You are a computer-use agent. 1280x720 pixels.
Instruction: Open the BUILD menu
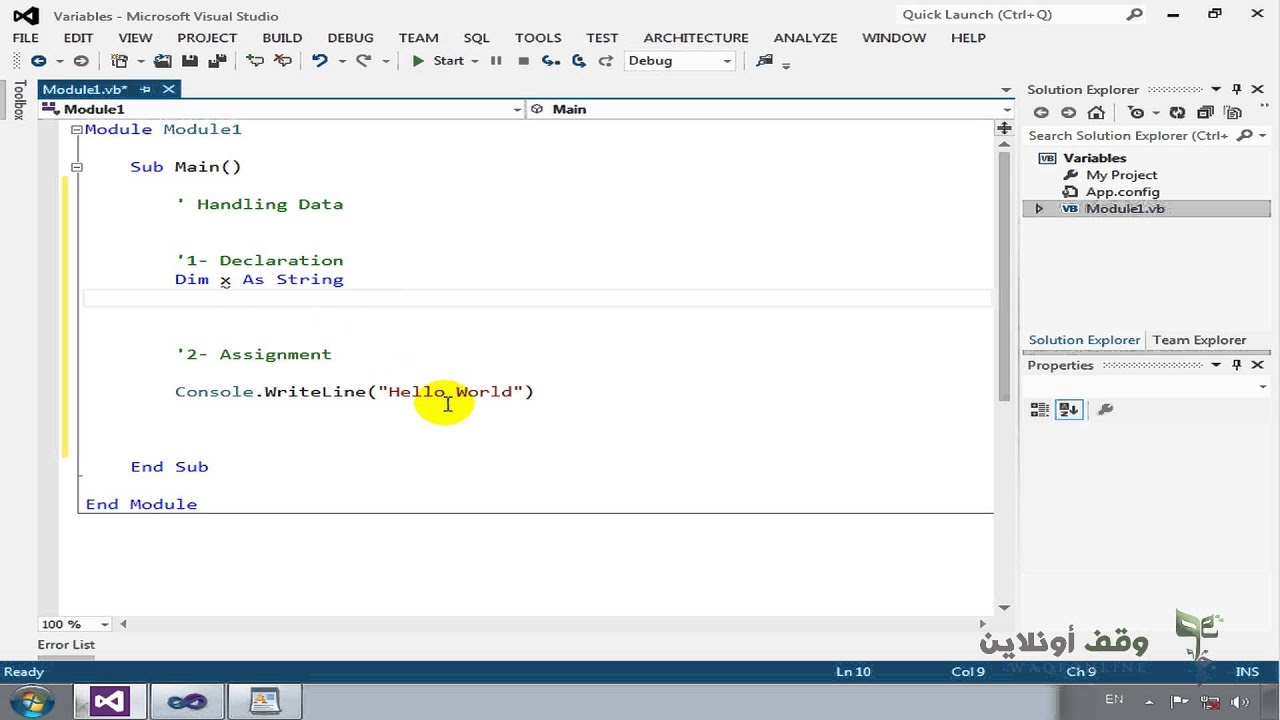coord(282,38)
